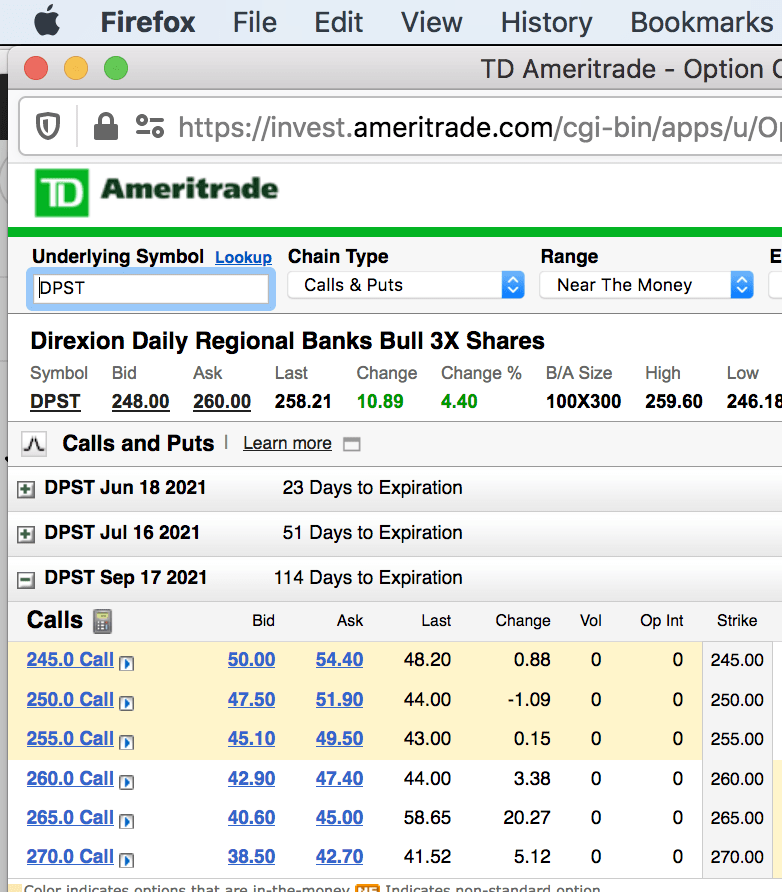Click the TD Ameritrade logo
The image size is (782, 892).
pyautogui.click(x=156, y=192)
